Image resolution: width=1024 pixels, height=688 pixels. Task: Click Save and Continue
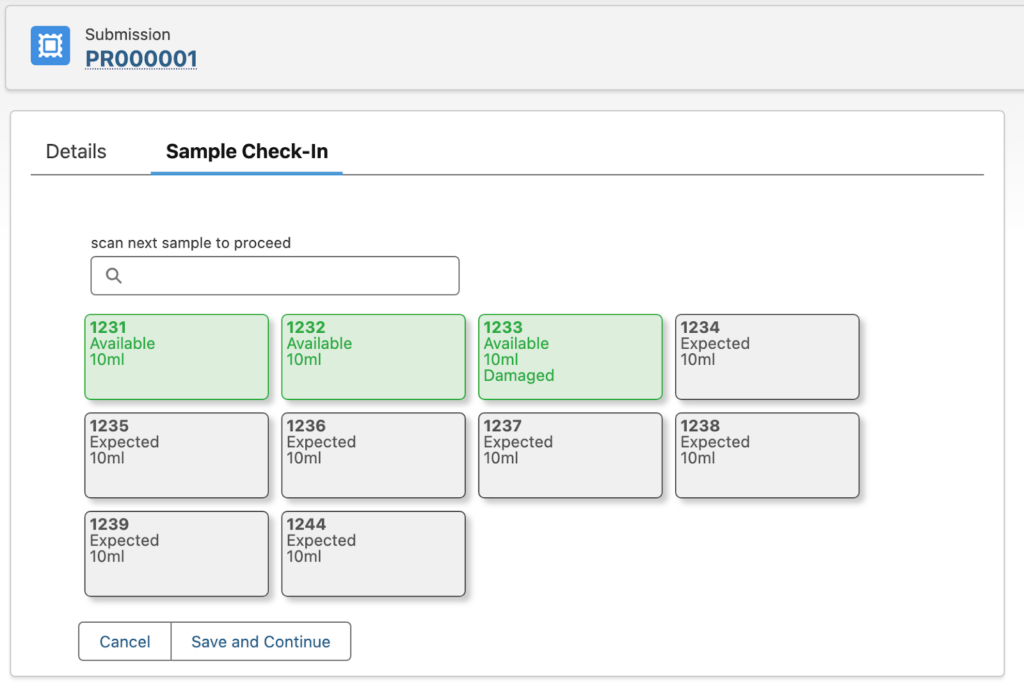(260, 641)
